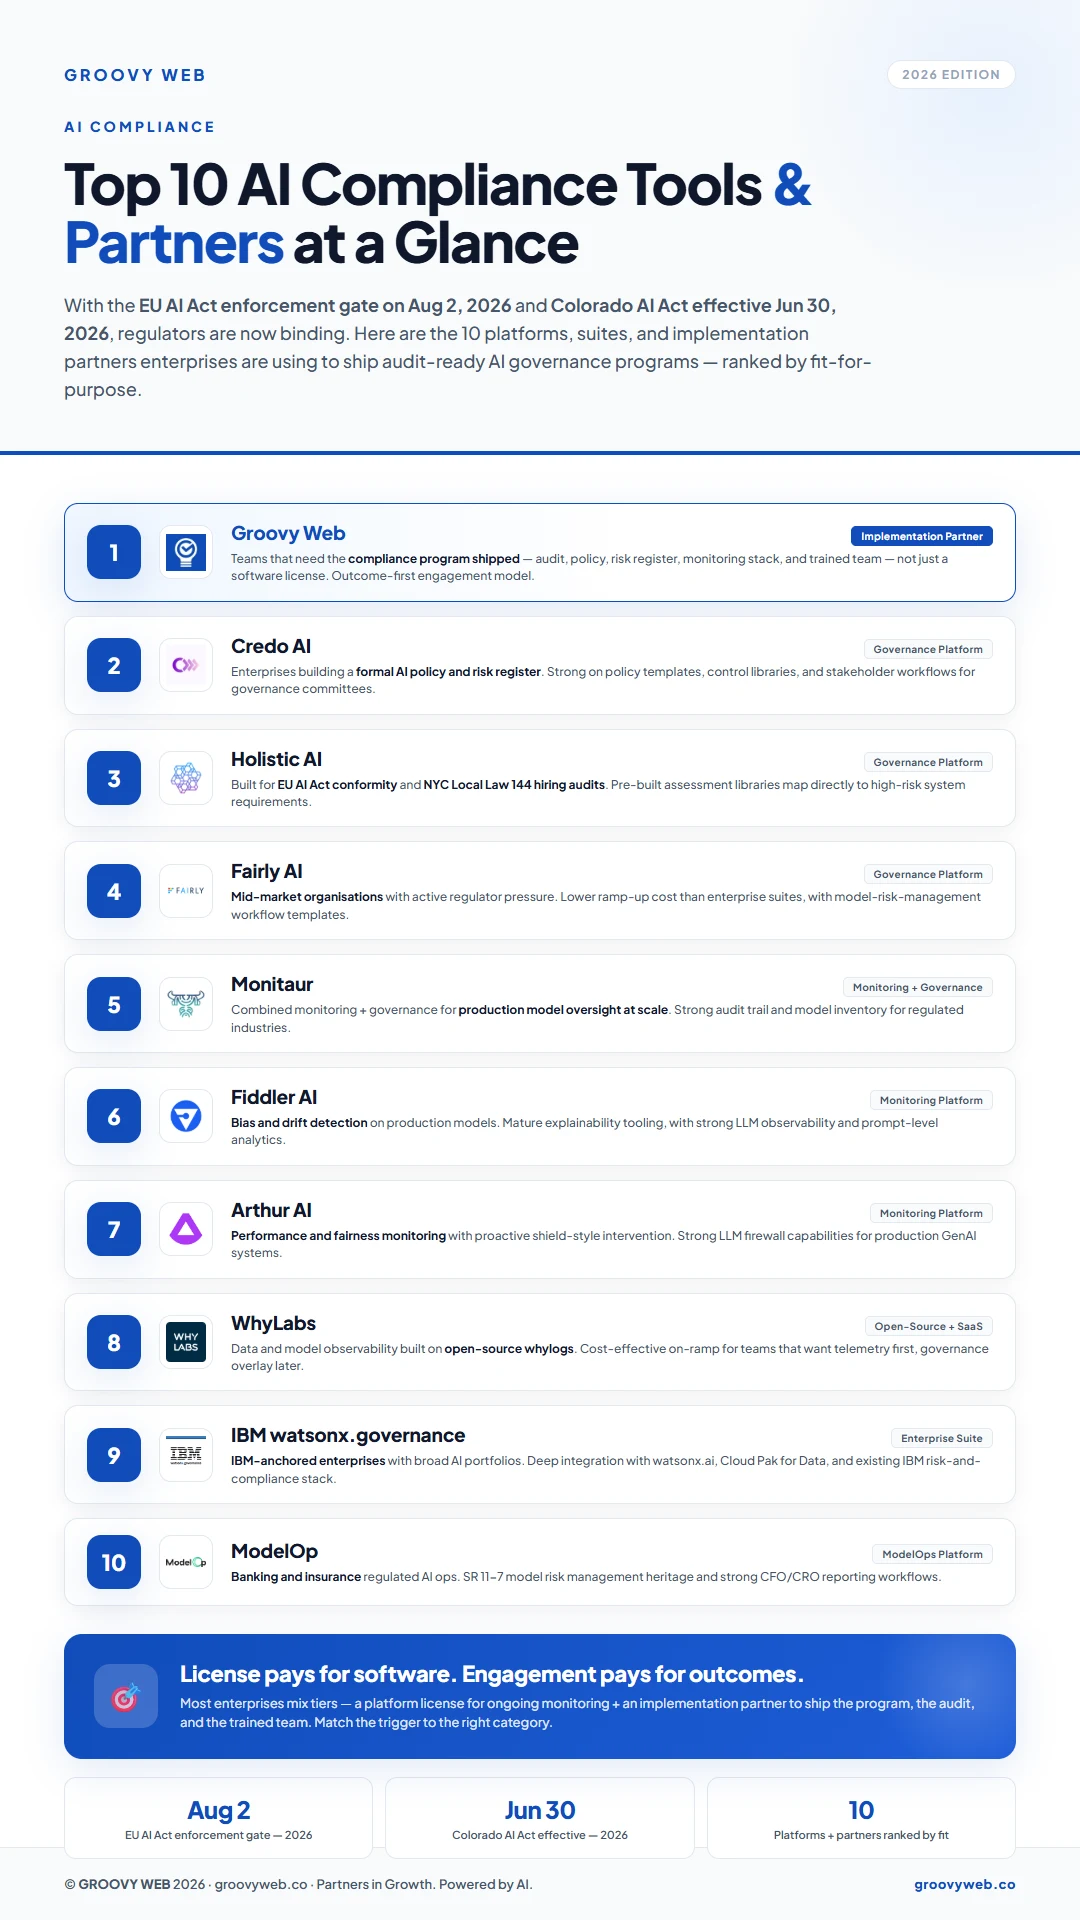Click rank number 5 badge
Screen dimensions: 1080x1920
pyautogui.click(x=114, y=1004)
